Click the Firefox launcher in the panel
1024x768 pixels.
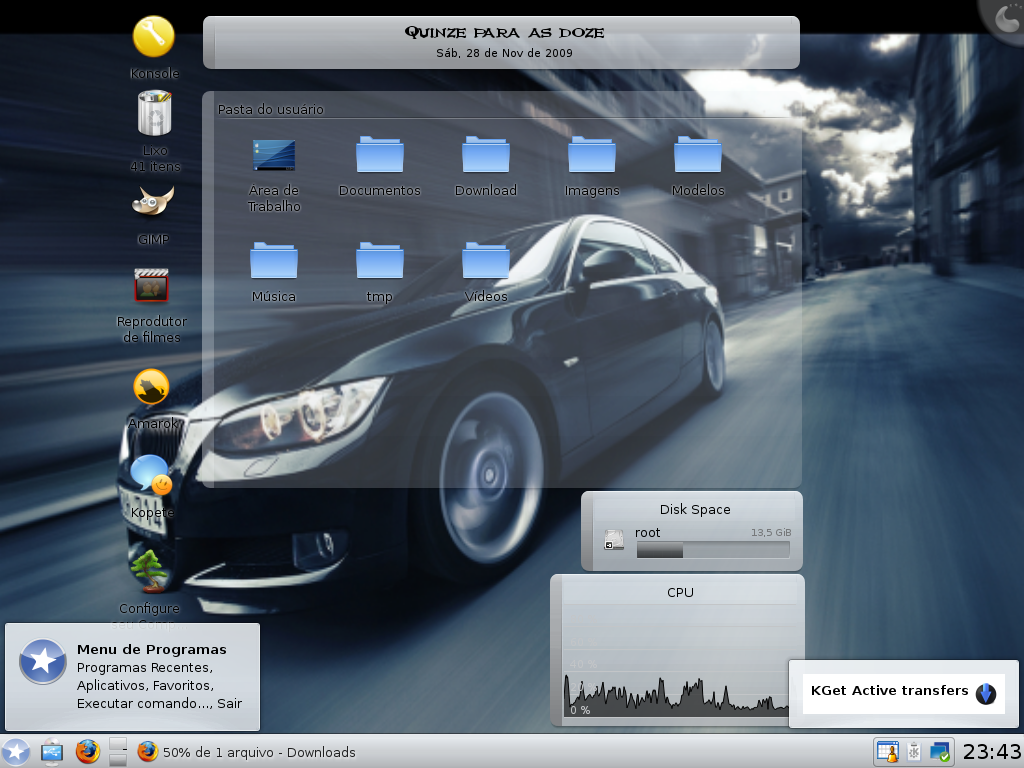(x=88, y=752)
